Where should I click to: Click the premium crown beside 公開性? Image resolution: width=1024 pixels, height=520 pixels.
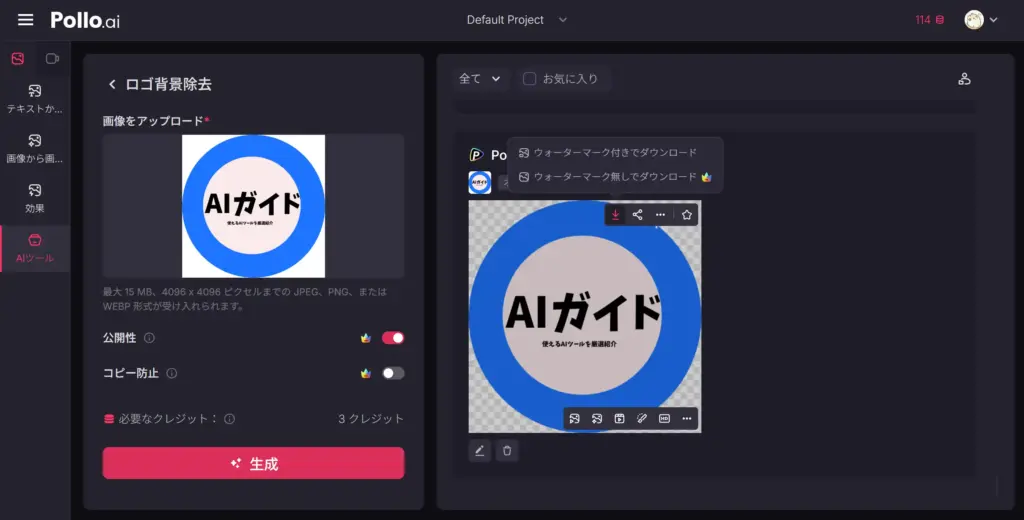366,338
